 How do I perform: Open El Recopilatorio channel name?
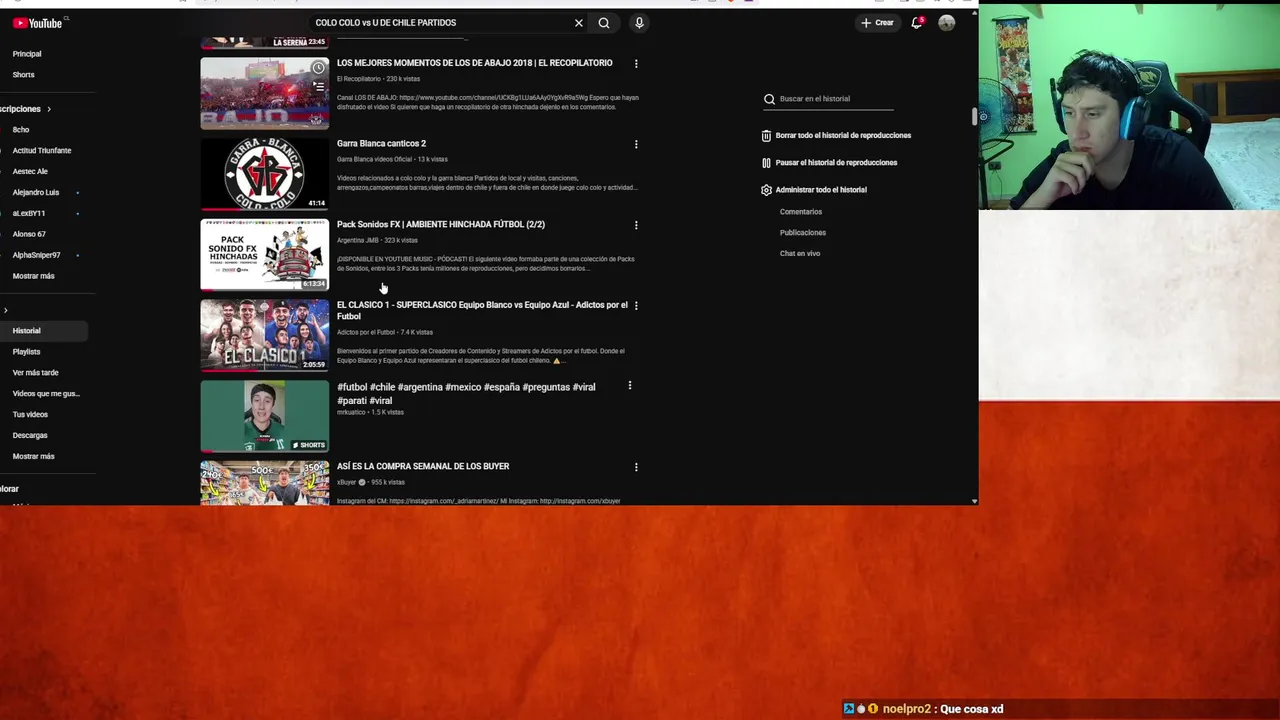pos(359,79)
